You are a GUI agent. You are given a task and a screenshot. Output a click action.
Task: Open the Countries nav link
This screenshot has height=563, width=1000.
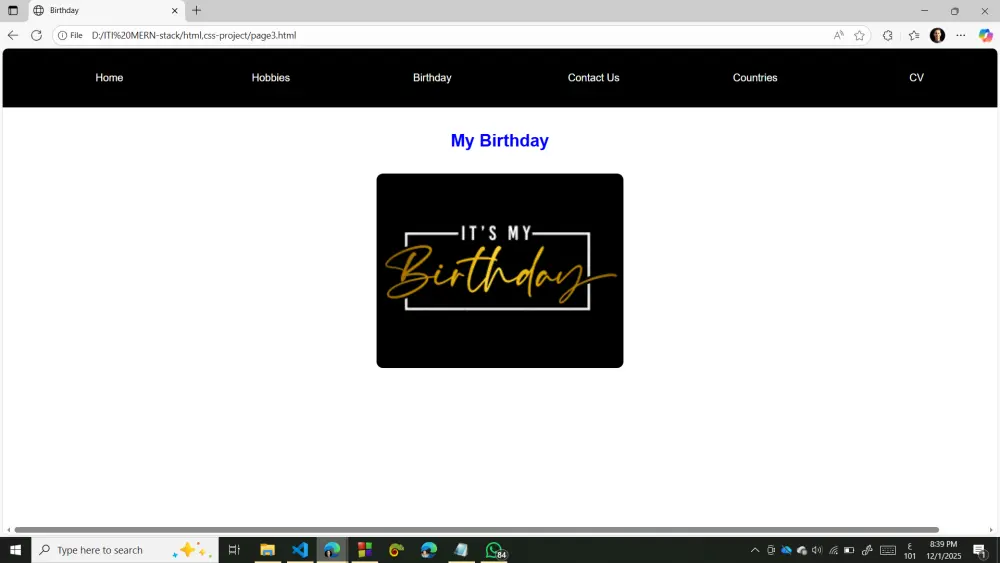point(754,78)
